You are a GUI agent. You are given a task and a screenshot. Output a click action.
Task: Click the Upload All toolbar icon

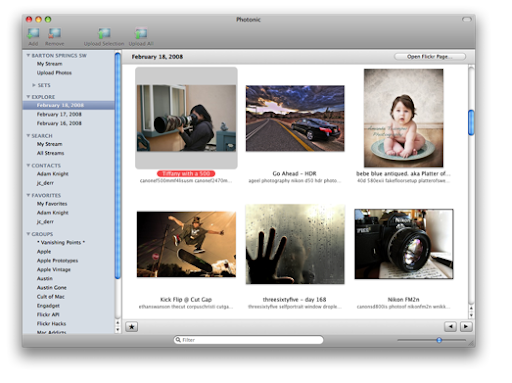tap(141, 33)
